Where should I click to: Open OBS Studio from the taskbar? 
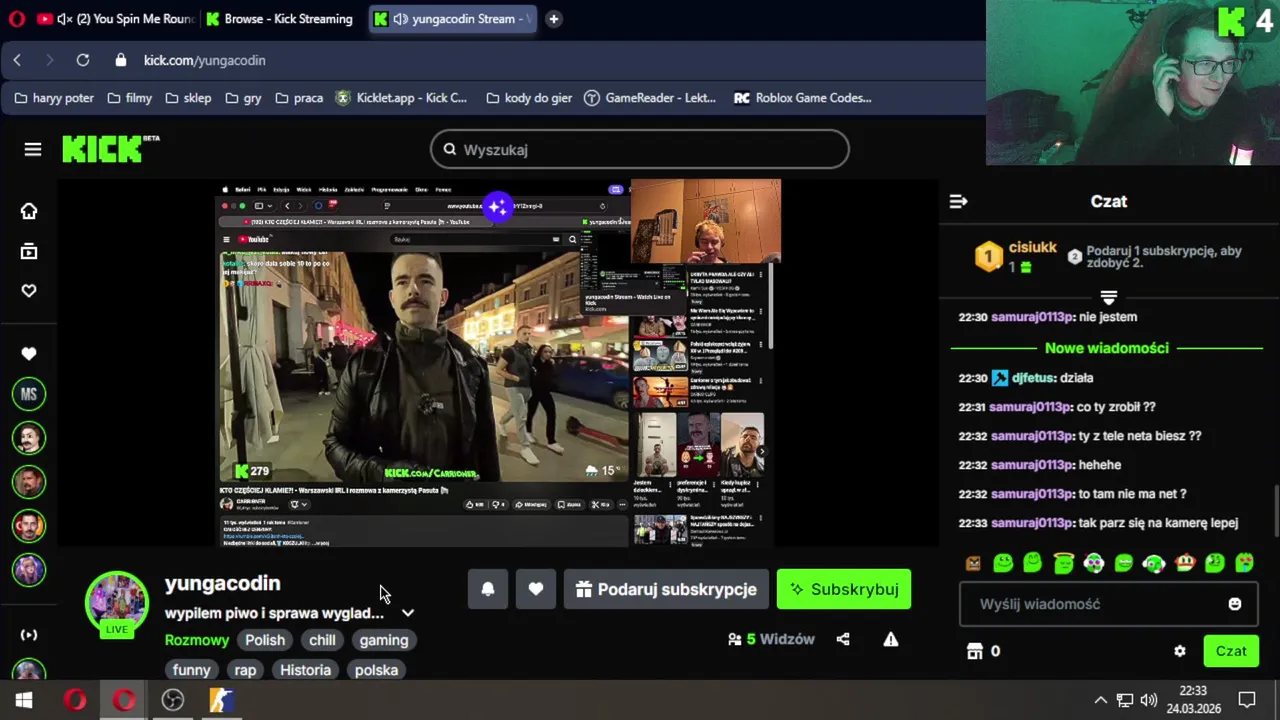click(x=173, y=700)
